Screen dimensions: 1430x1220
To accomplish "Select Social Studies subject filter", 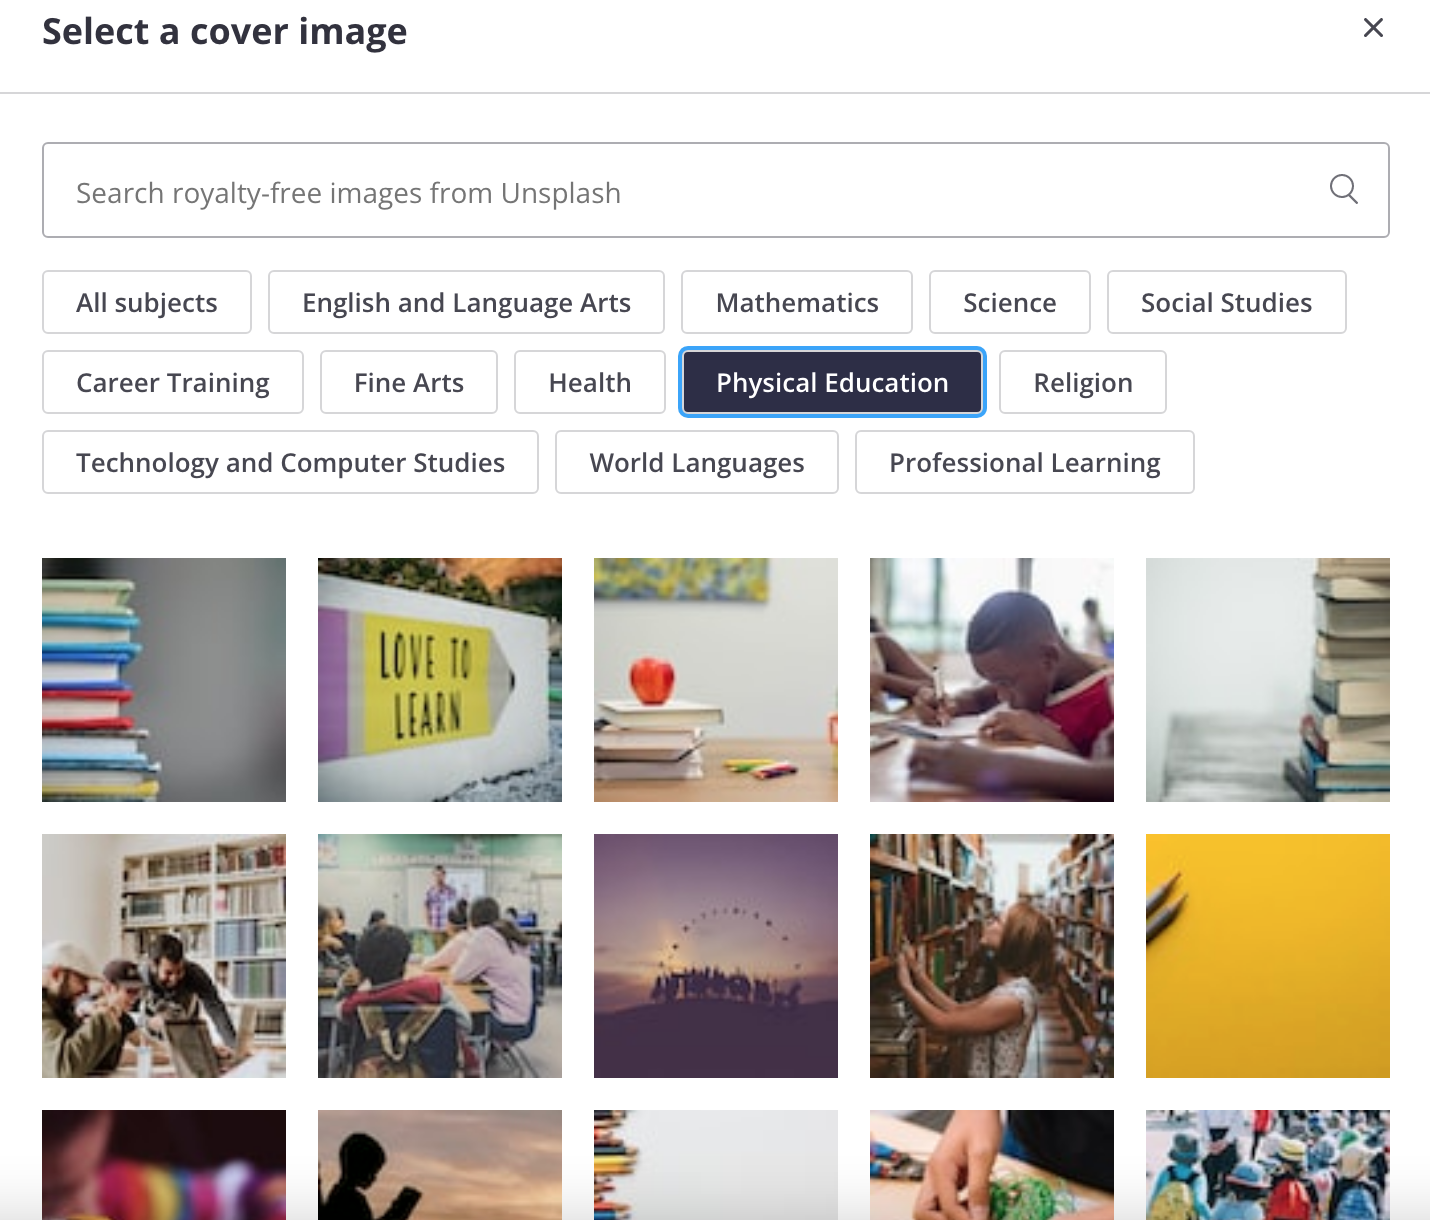I will point(1227,302).
